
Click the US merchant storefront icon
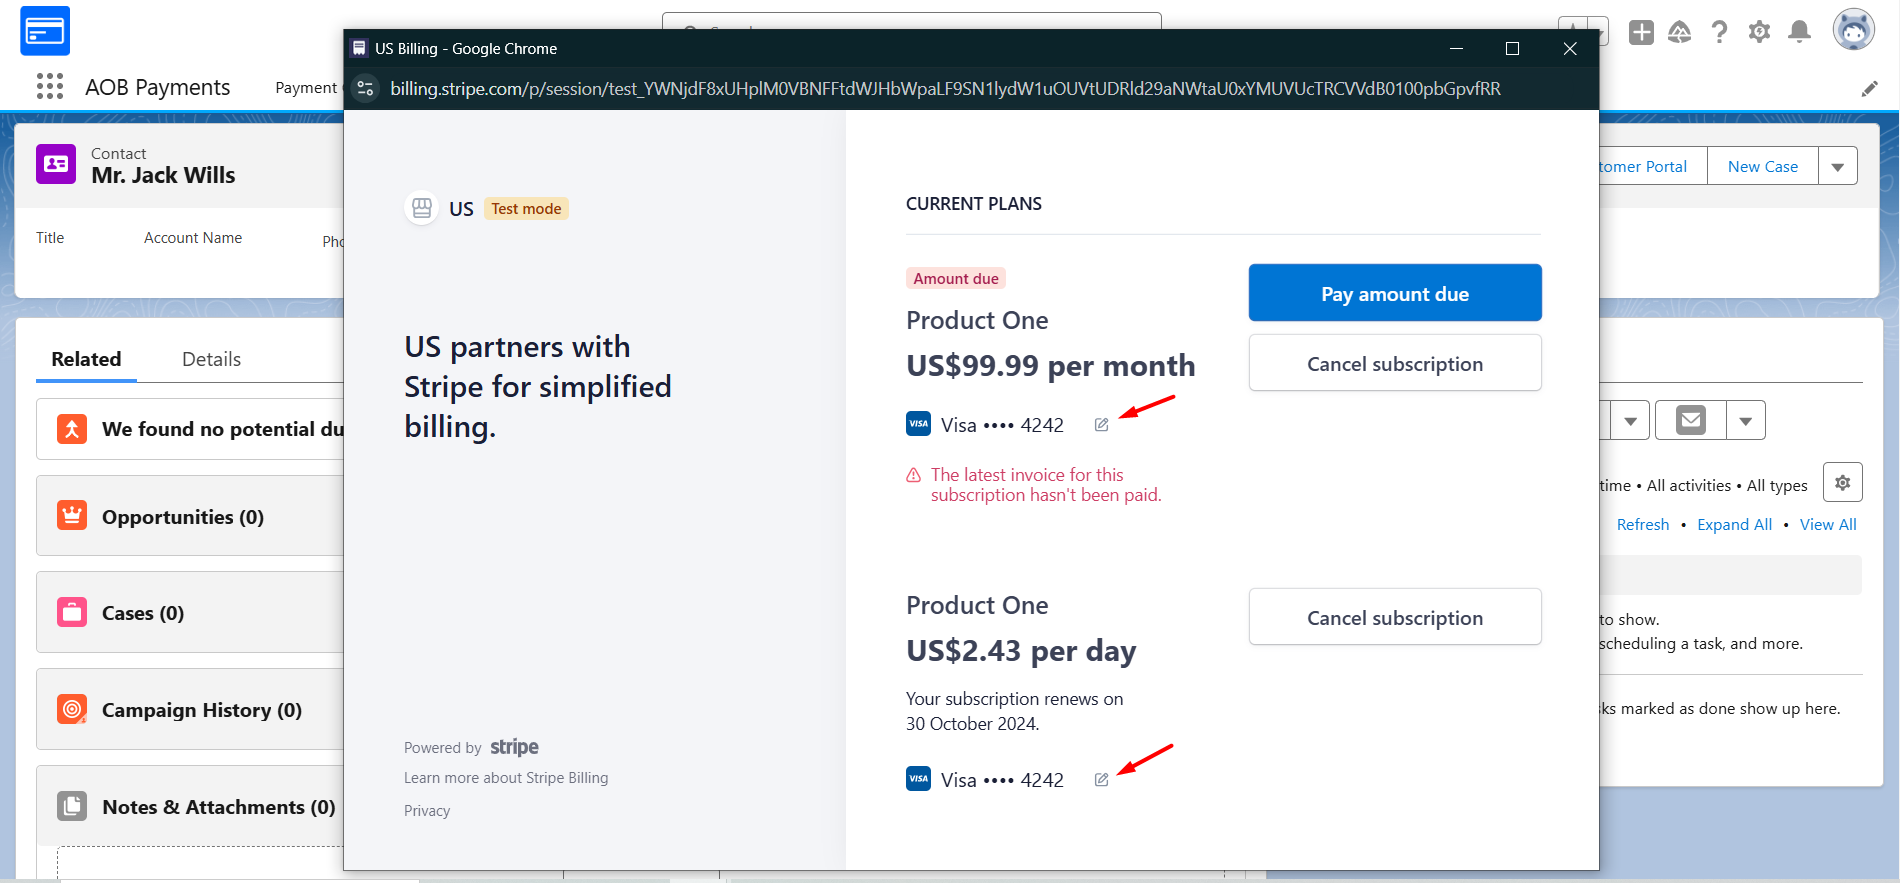point(422,208)
